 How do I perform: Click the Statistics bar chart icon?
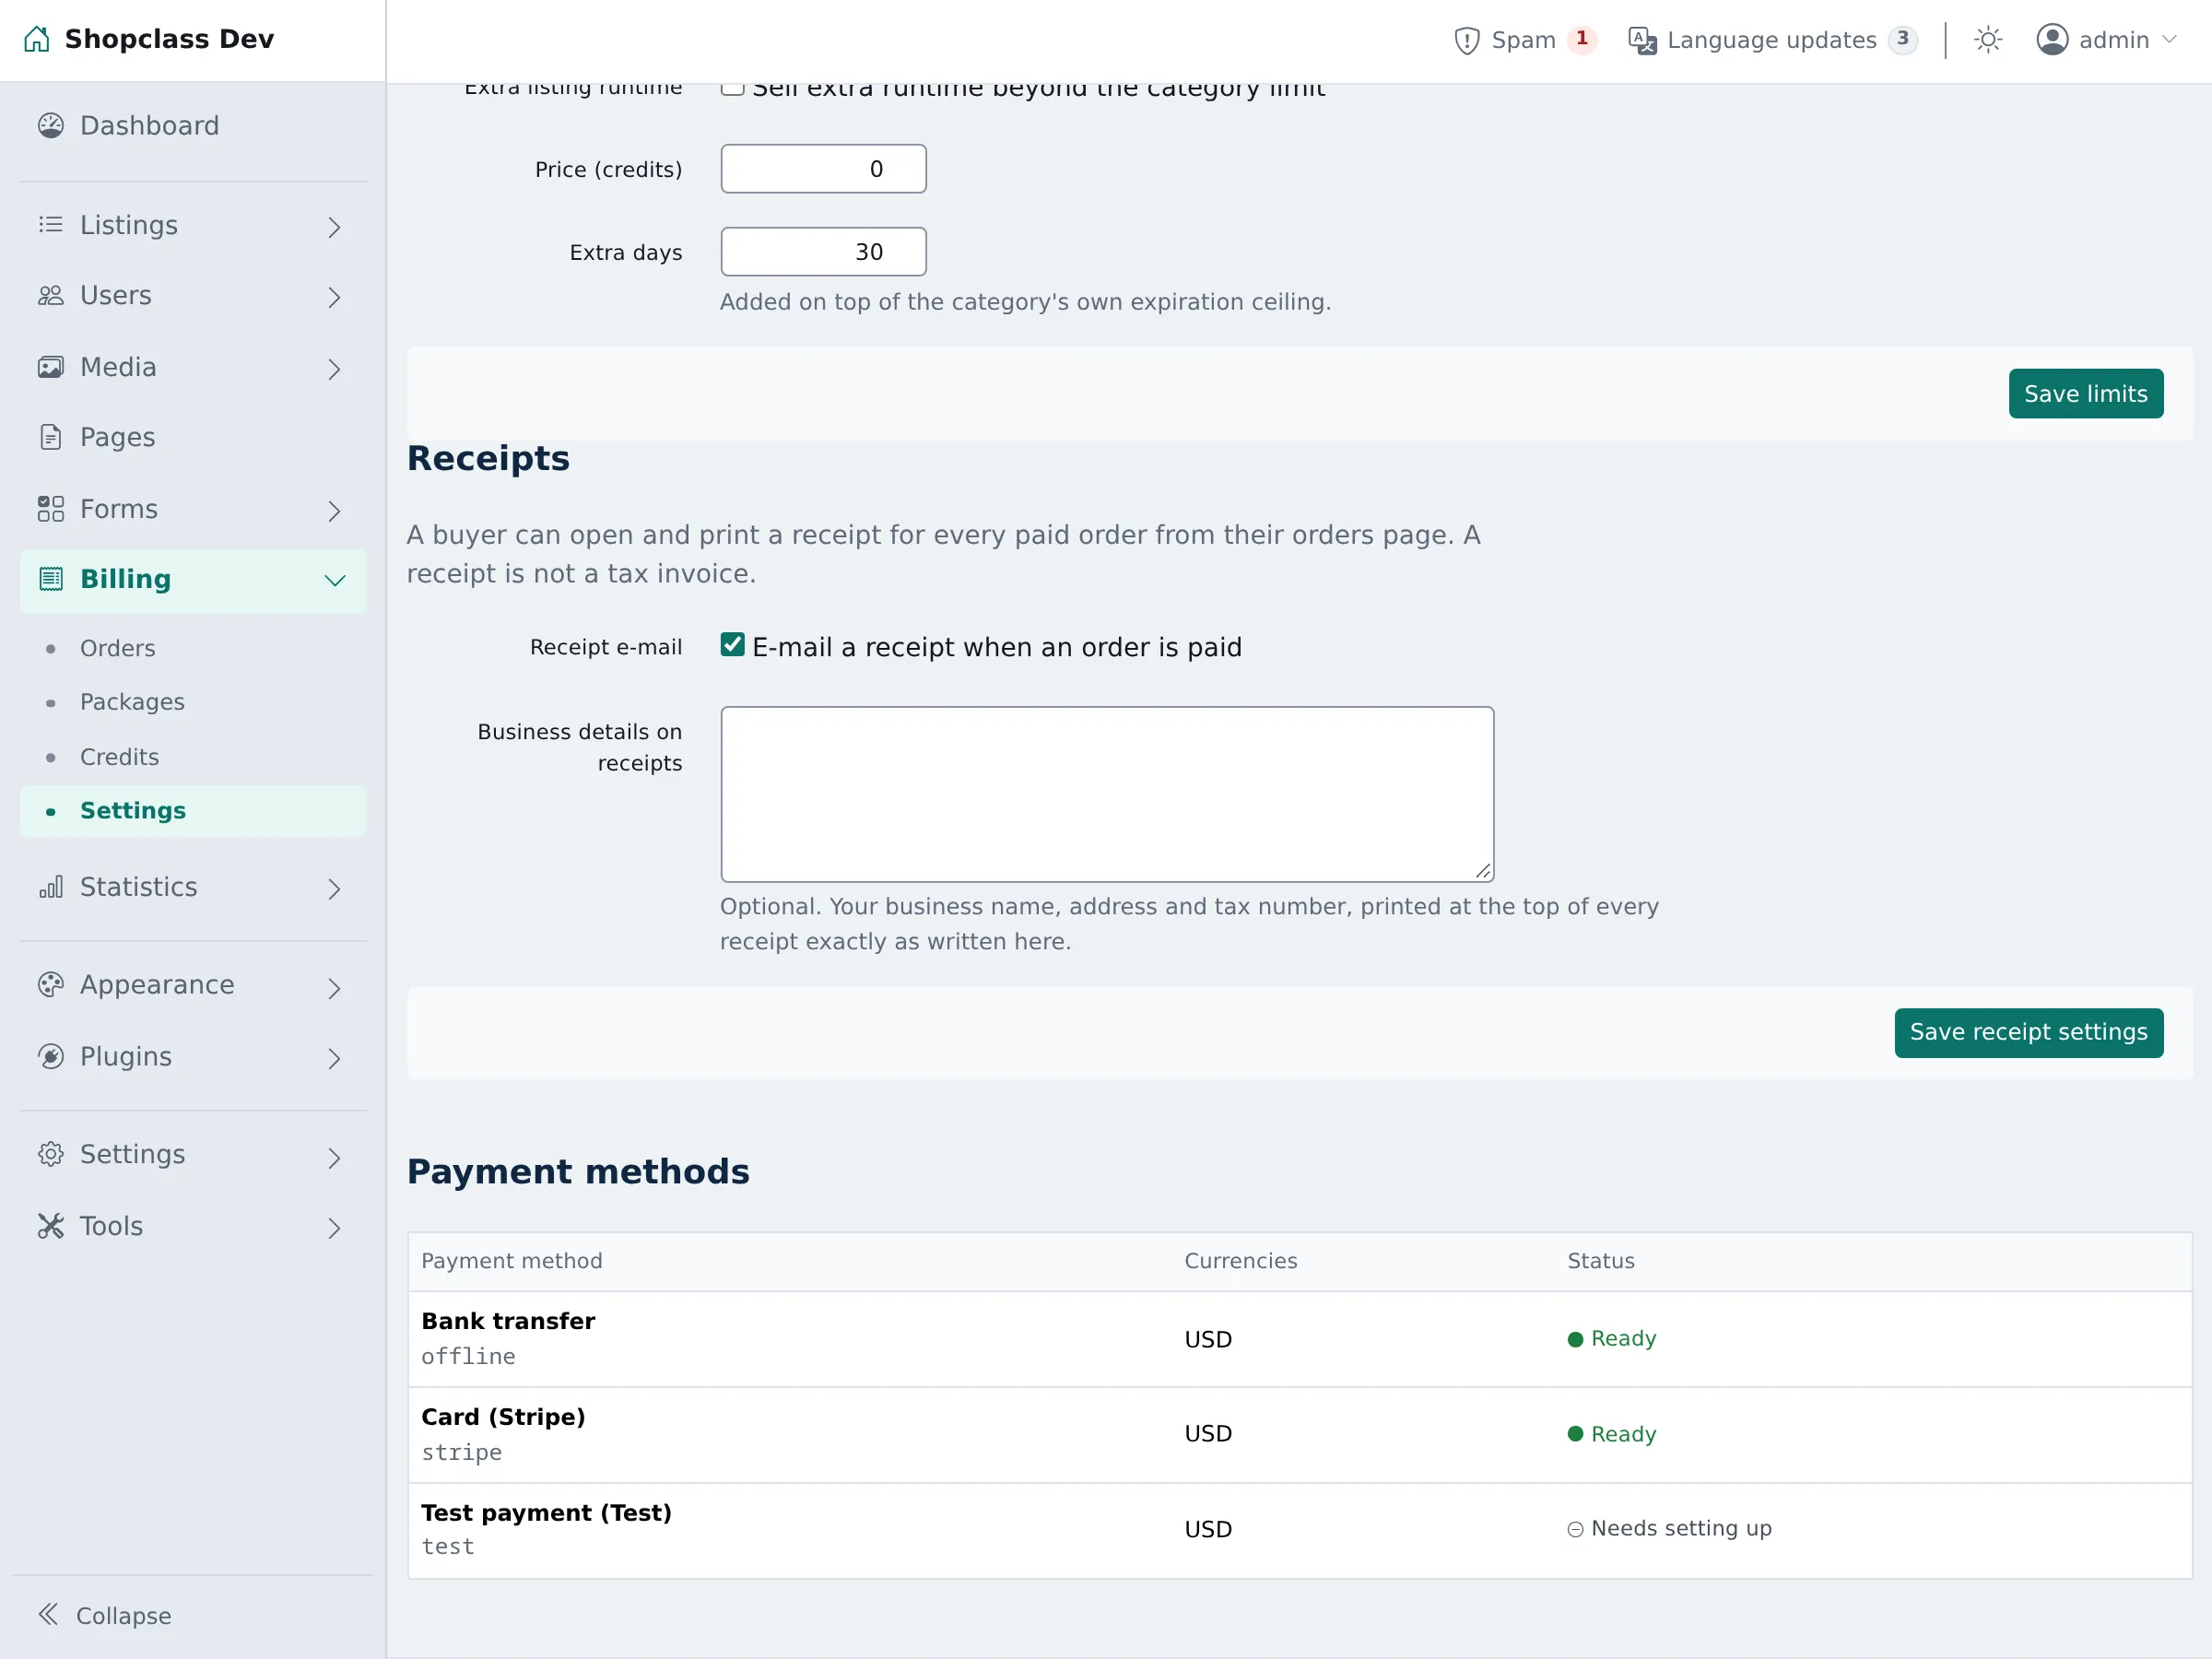51,887
